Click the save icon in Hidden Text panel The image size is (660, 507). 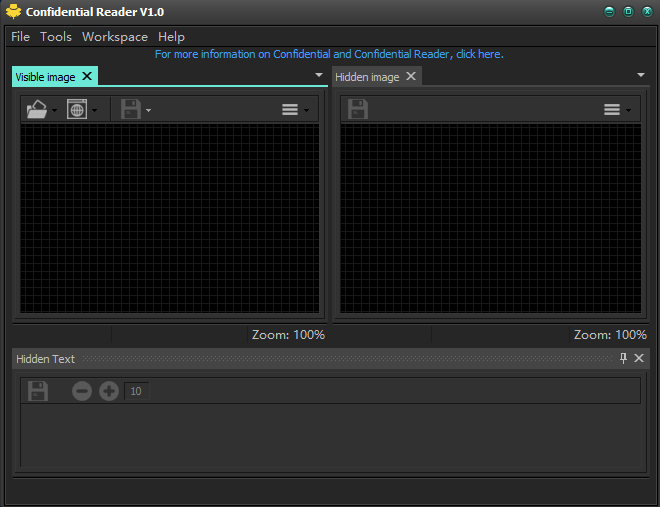click(38, 391)
